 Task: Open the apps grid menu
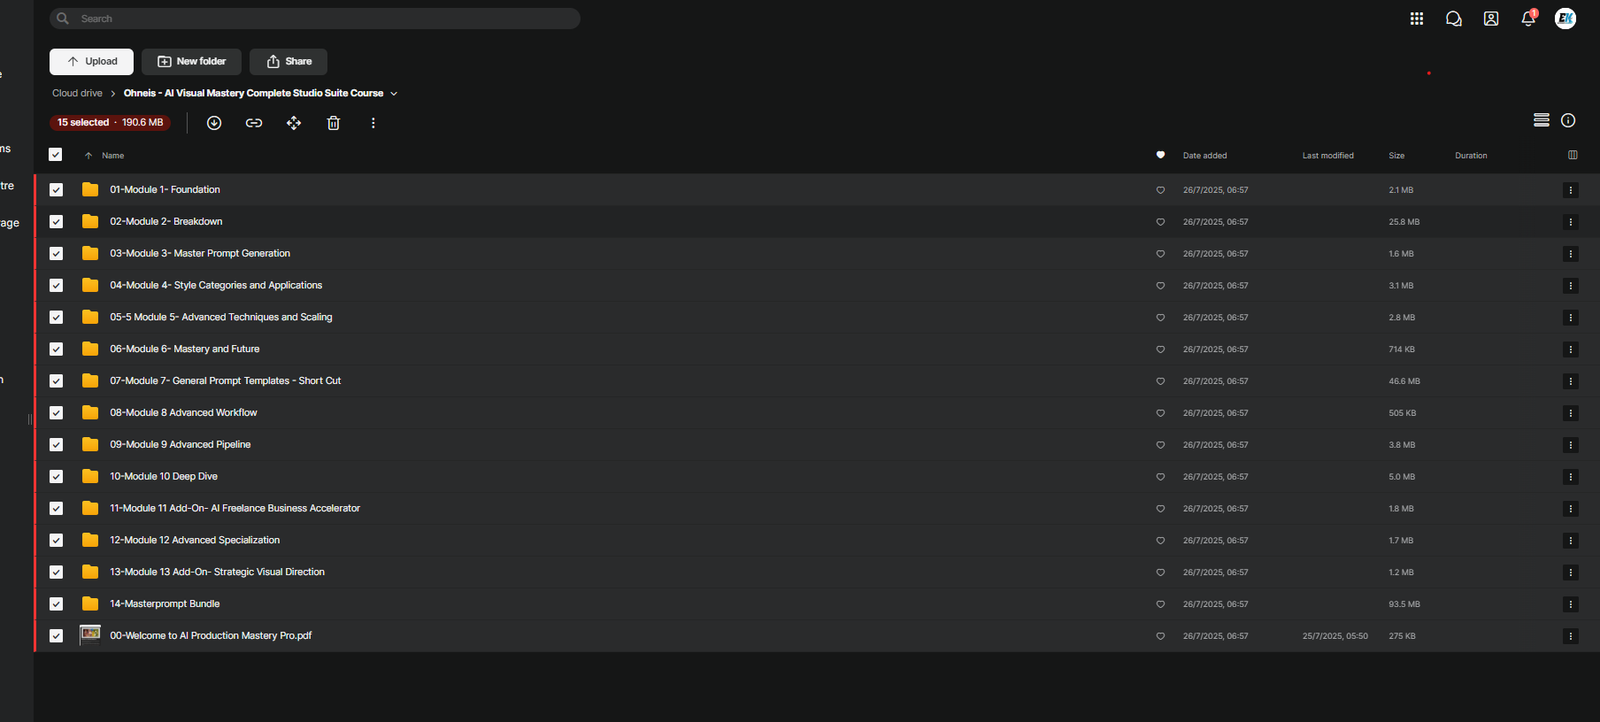pyautogui.click(x=1416, y=19)
